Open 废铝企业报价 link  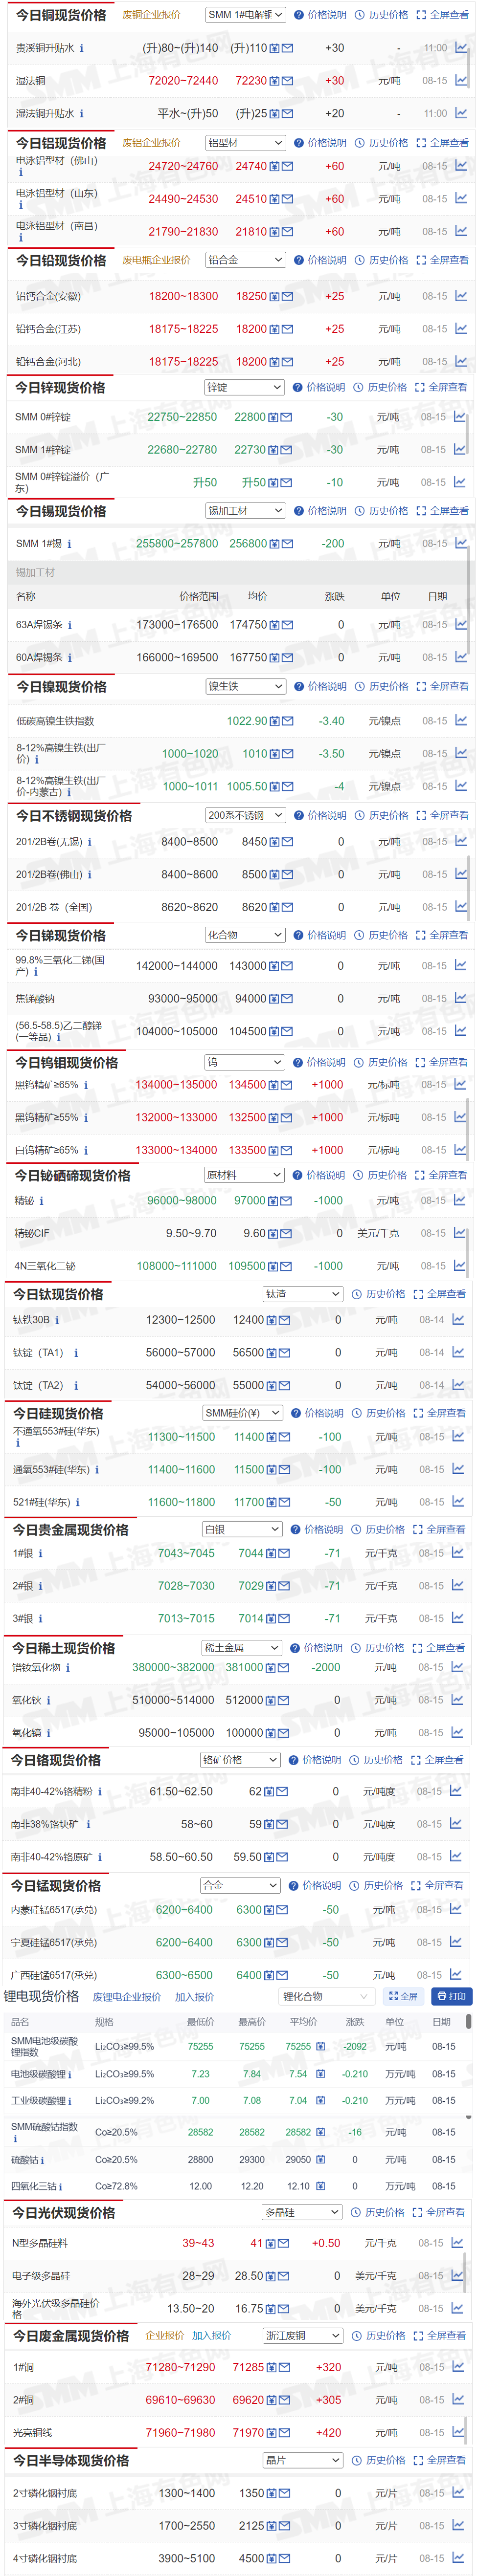point(152,143)
